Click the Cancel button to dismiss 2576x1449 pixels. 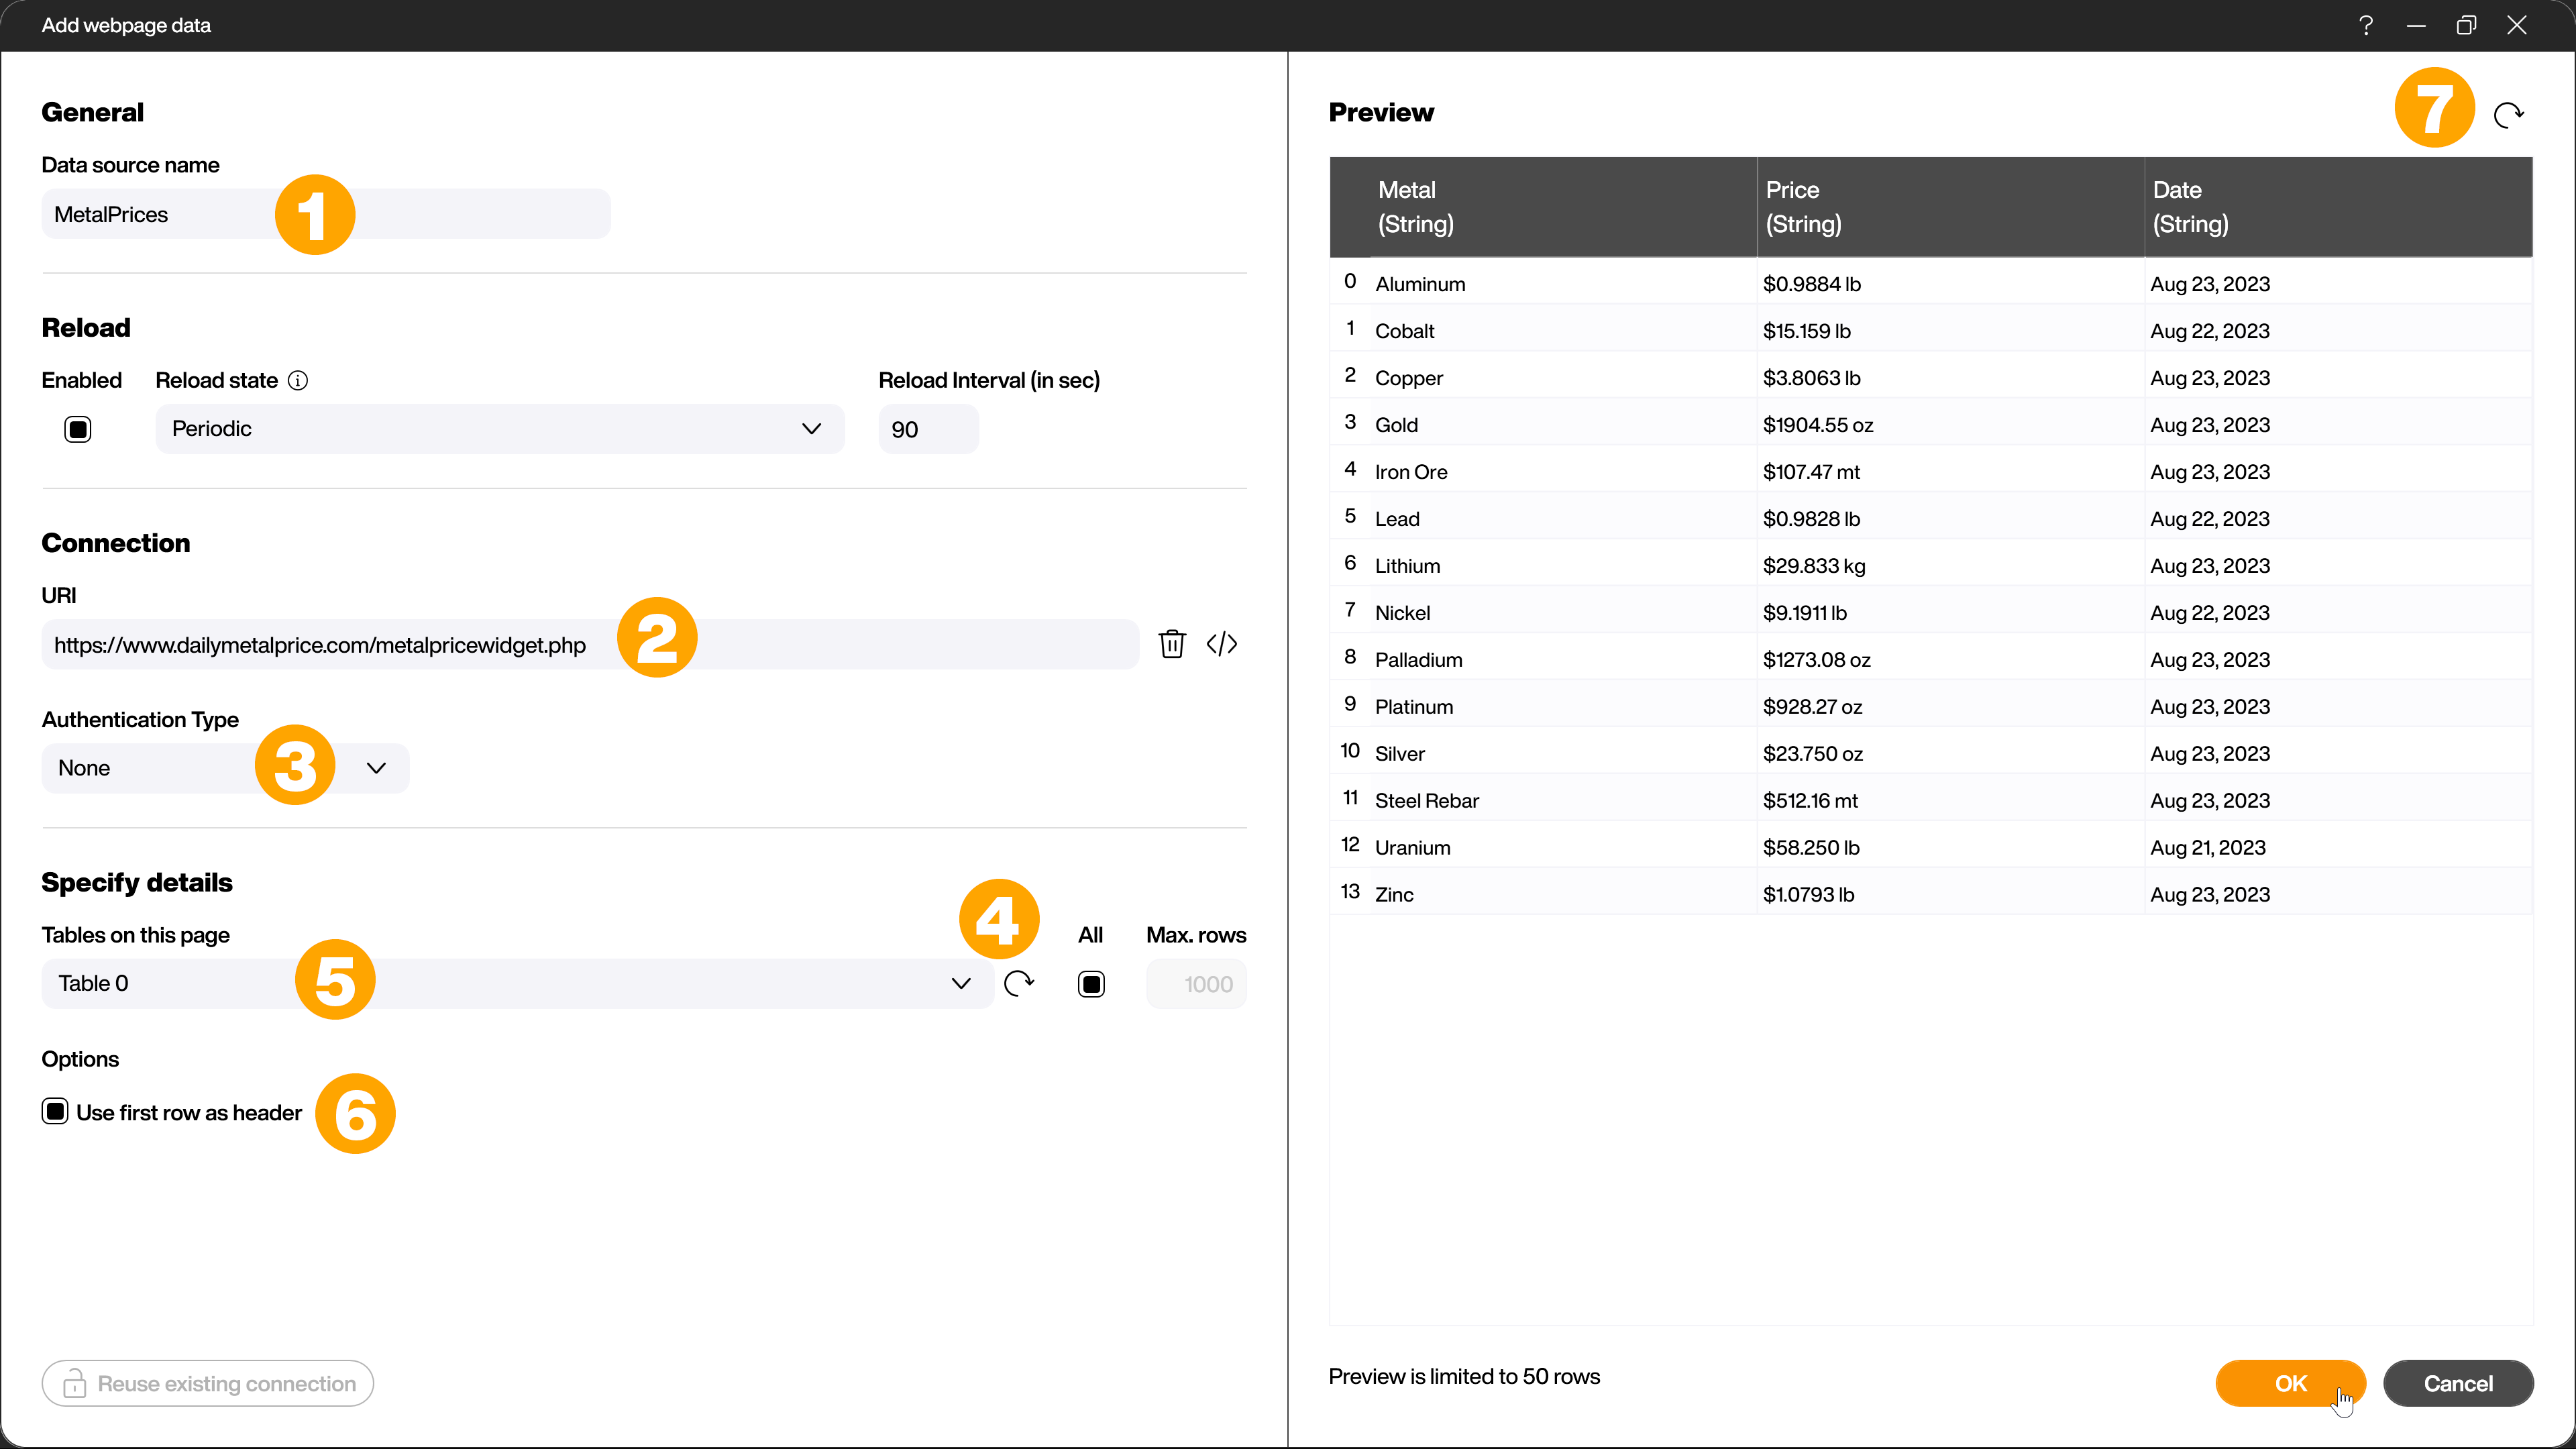coord(2457,1383)
